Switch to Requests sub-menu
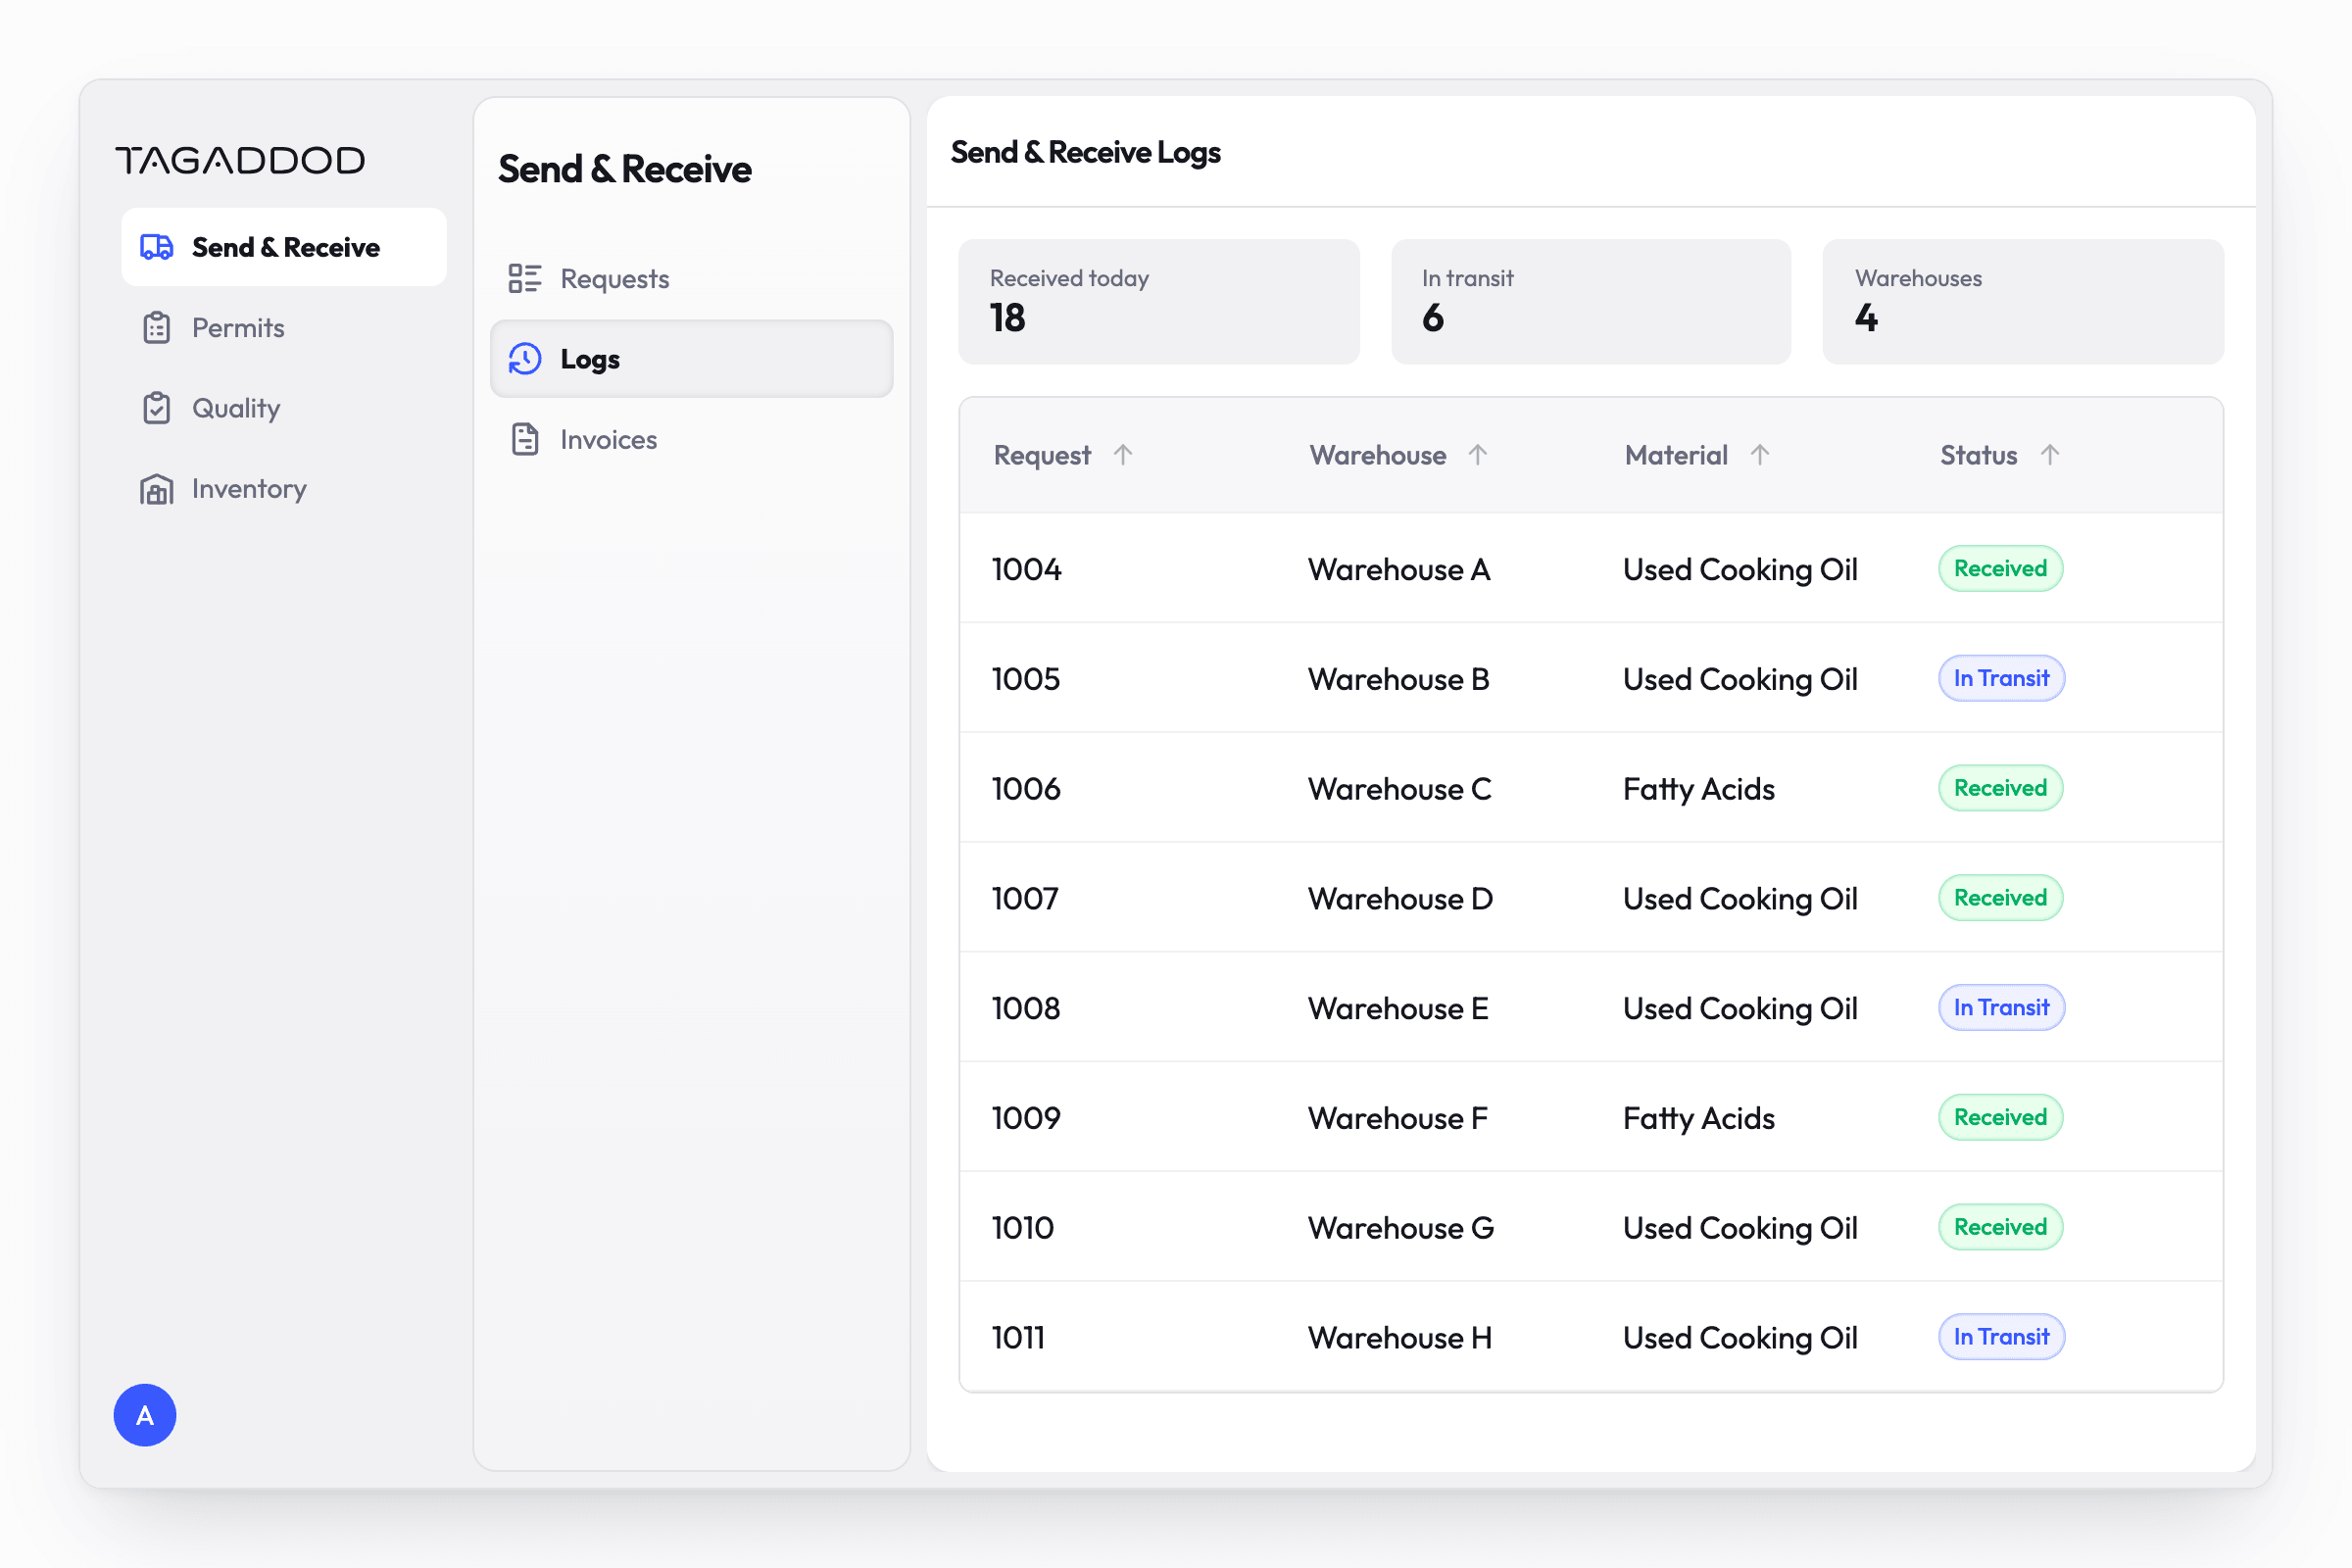This screenshot has height=1568, width=2352. (x=691, y=278)
